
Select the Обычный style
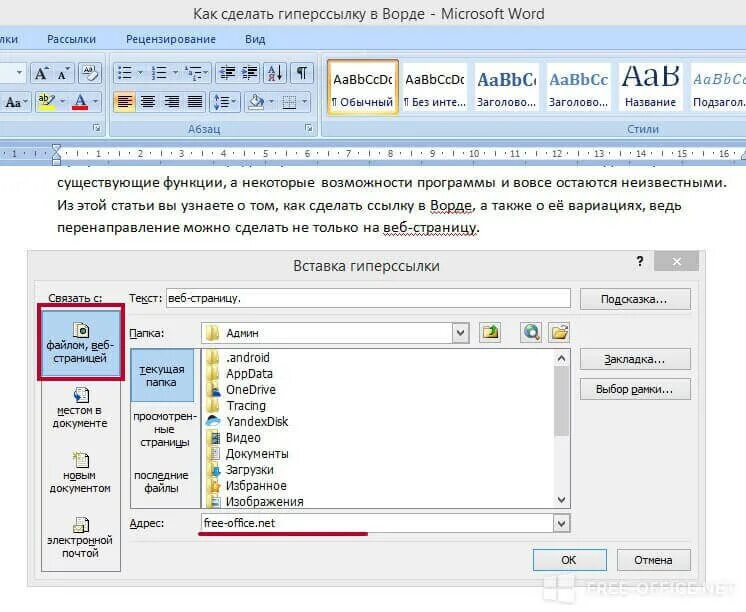pyautogui.click(x=363, y=88)
